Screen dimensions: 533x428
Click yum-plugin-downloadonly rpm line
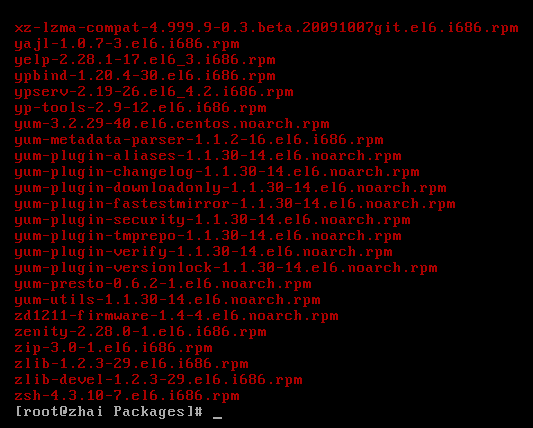point(230,188)
